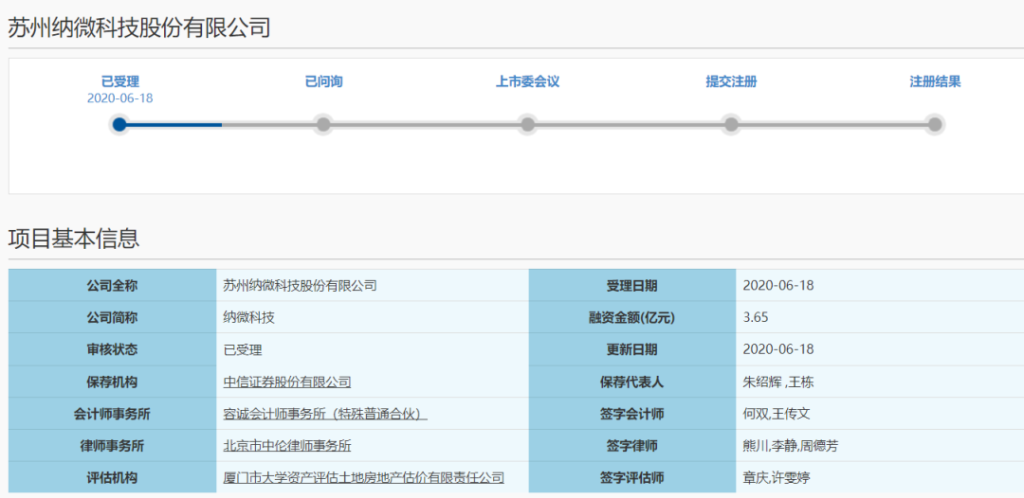Click the 保荐代表人 row header
This screenshot has height=498, width=1024.
632,382
